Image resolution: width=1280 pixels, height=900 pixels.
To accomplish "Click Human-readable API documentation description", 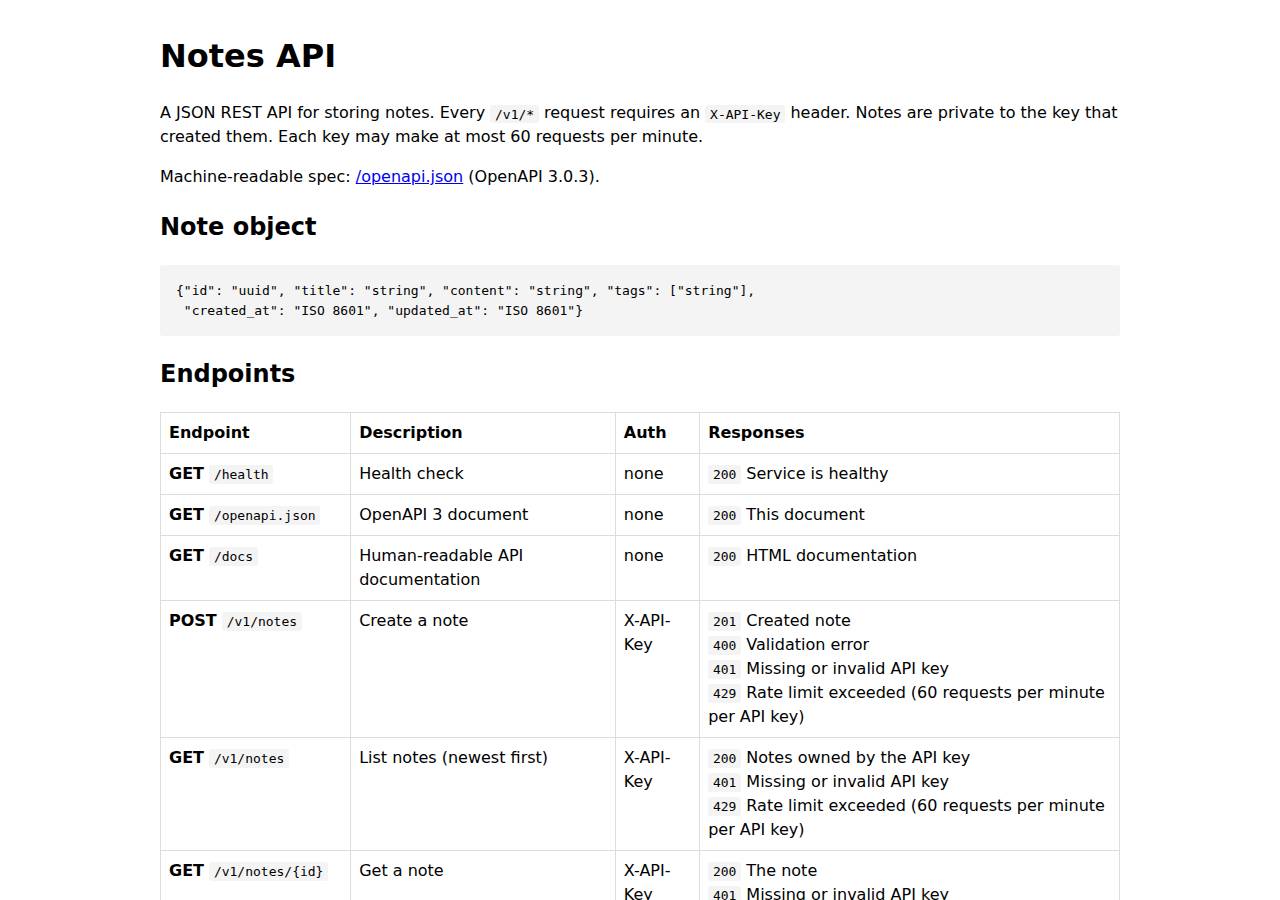I will pyautogui.click(x=441, y=567).
